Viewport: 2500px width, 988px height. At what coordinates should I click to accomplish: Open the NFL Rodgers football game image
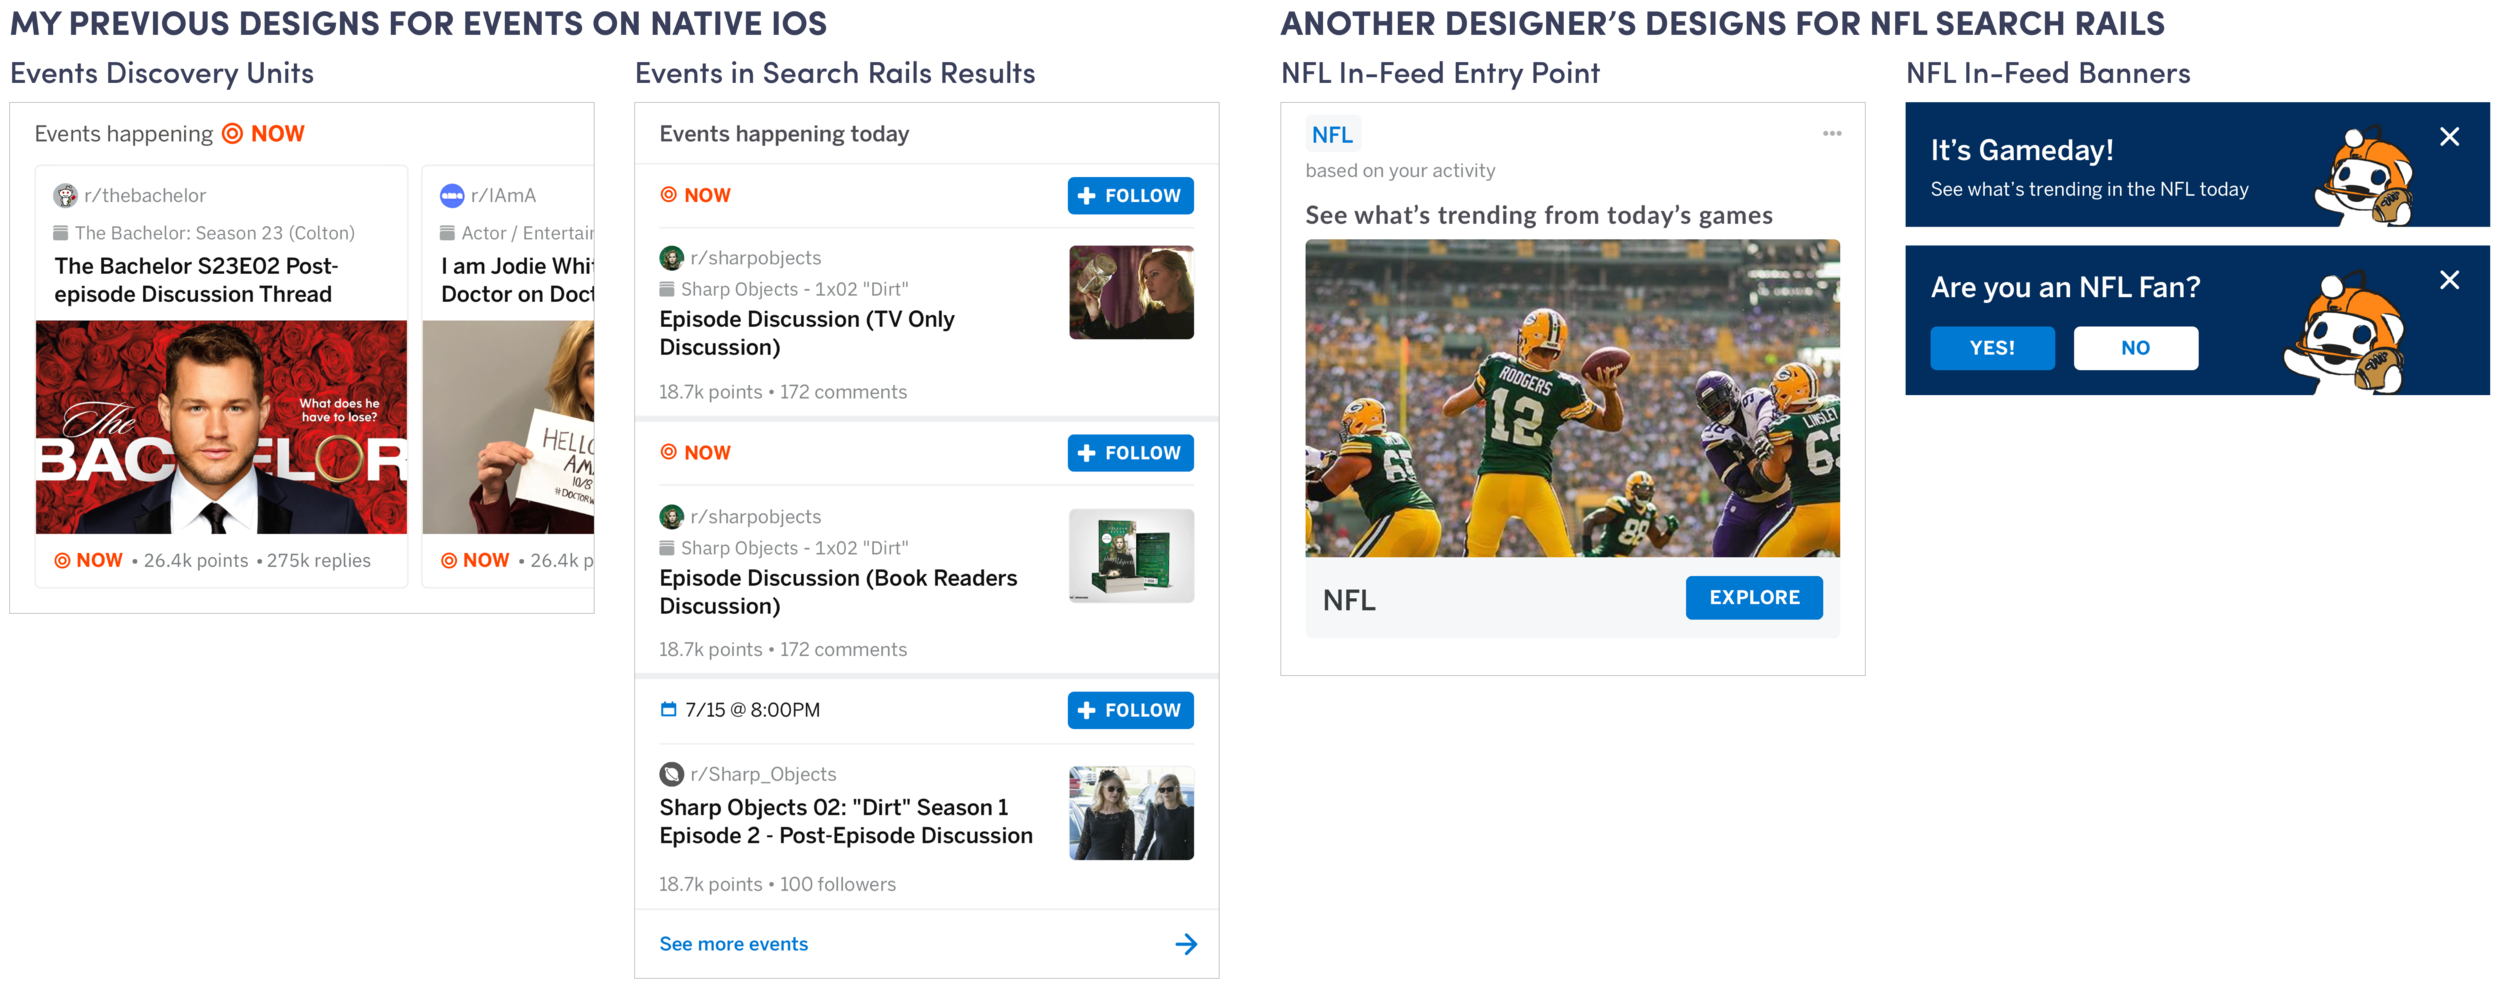pos(1572,398)
